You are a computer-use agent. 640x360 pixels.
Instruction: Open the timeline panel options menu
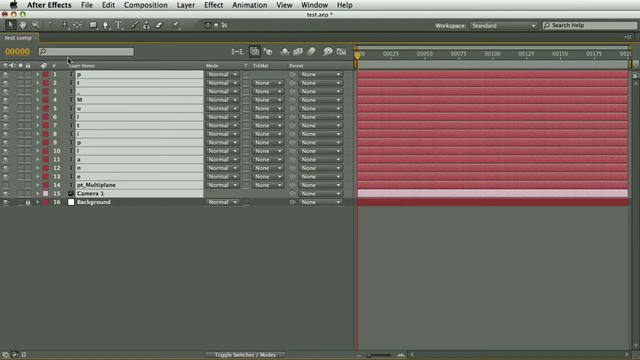pos(627,37)
